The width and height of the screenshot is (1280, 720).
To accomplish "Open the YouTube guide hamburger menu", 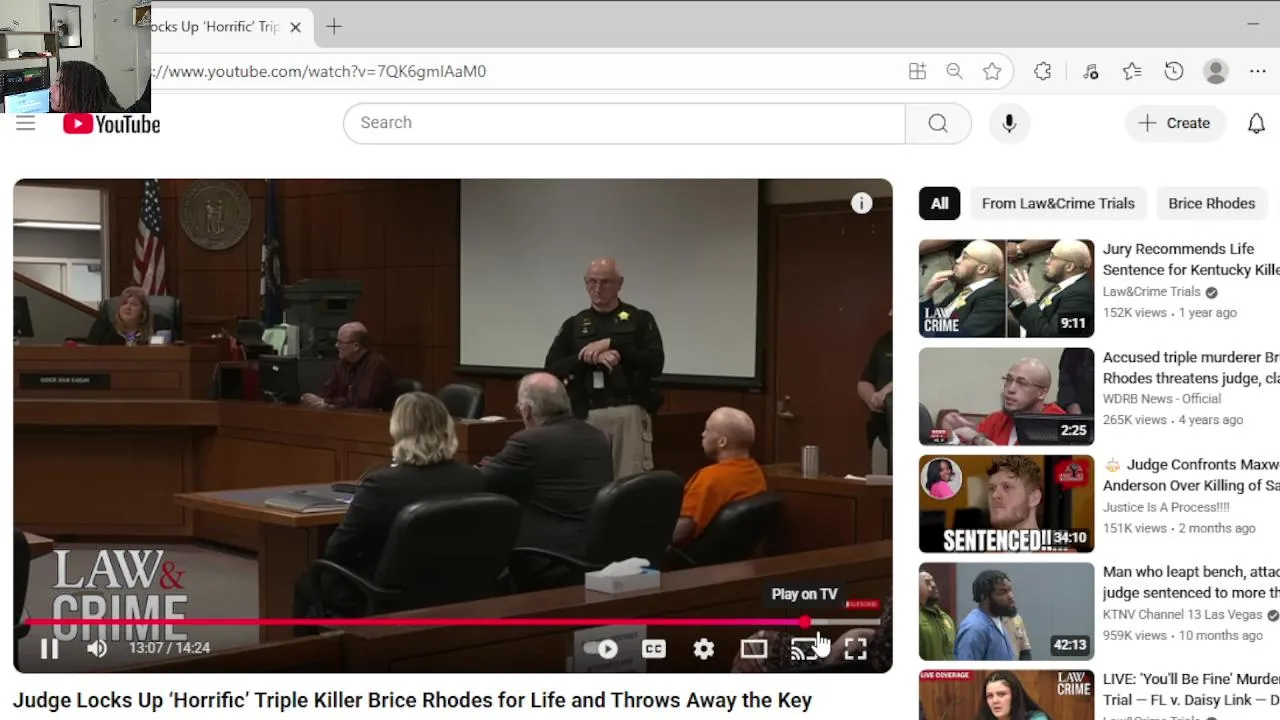I will point(26,123).
